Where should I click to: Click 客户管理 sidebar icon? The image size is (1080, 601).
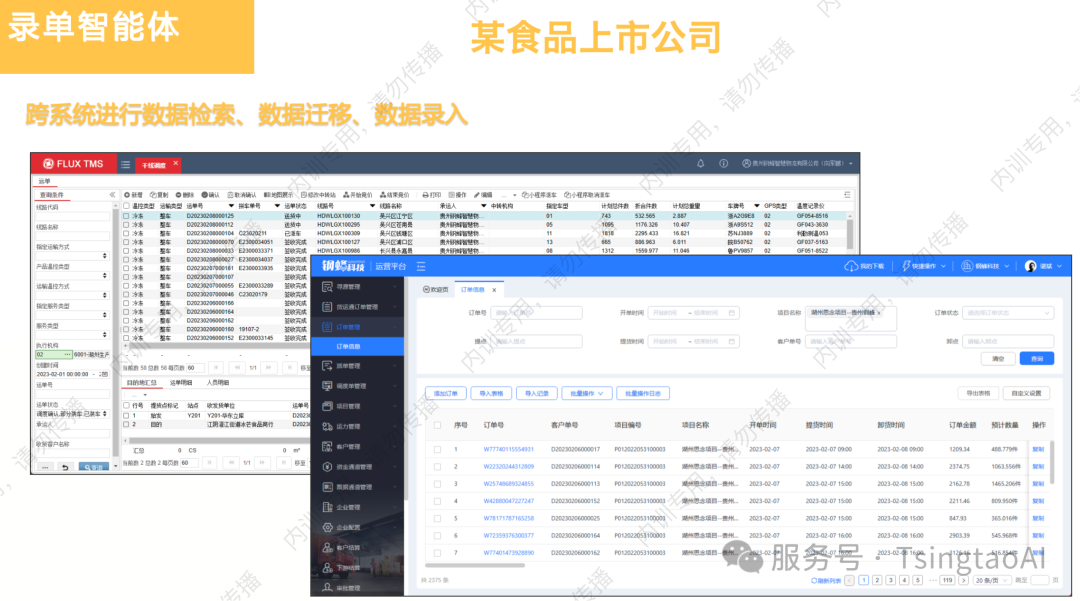click(x=327, y=447)
